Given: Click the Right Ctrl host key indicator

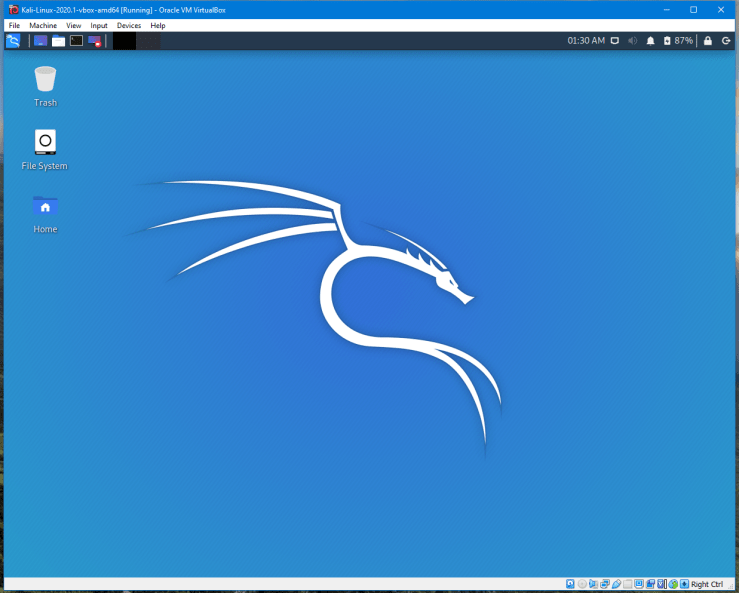Looking at the screenshot, I should [706, 584].
